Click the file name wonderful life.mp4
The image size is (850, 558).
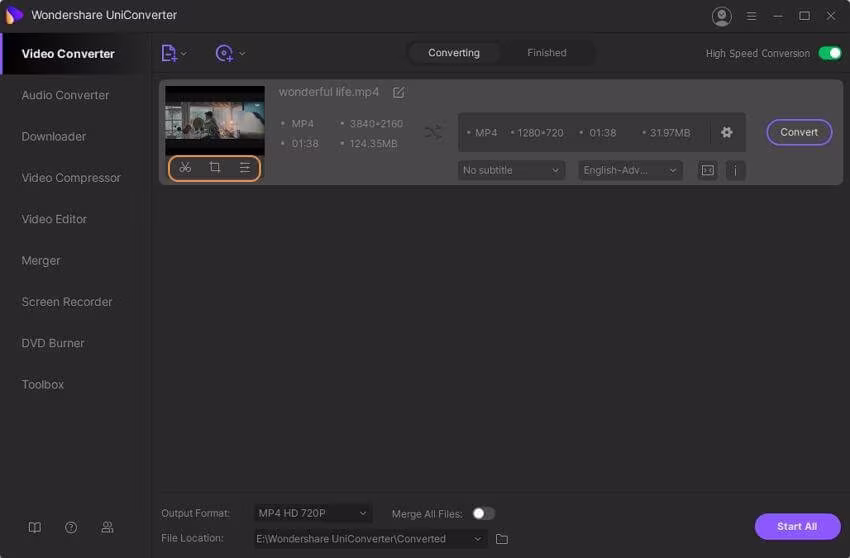329,92
